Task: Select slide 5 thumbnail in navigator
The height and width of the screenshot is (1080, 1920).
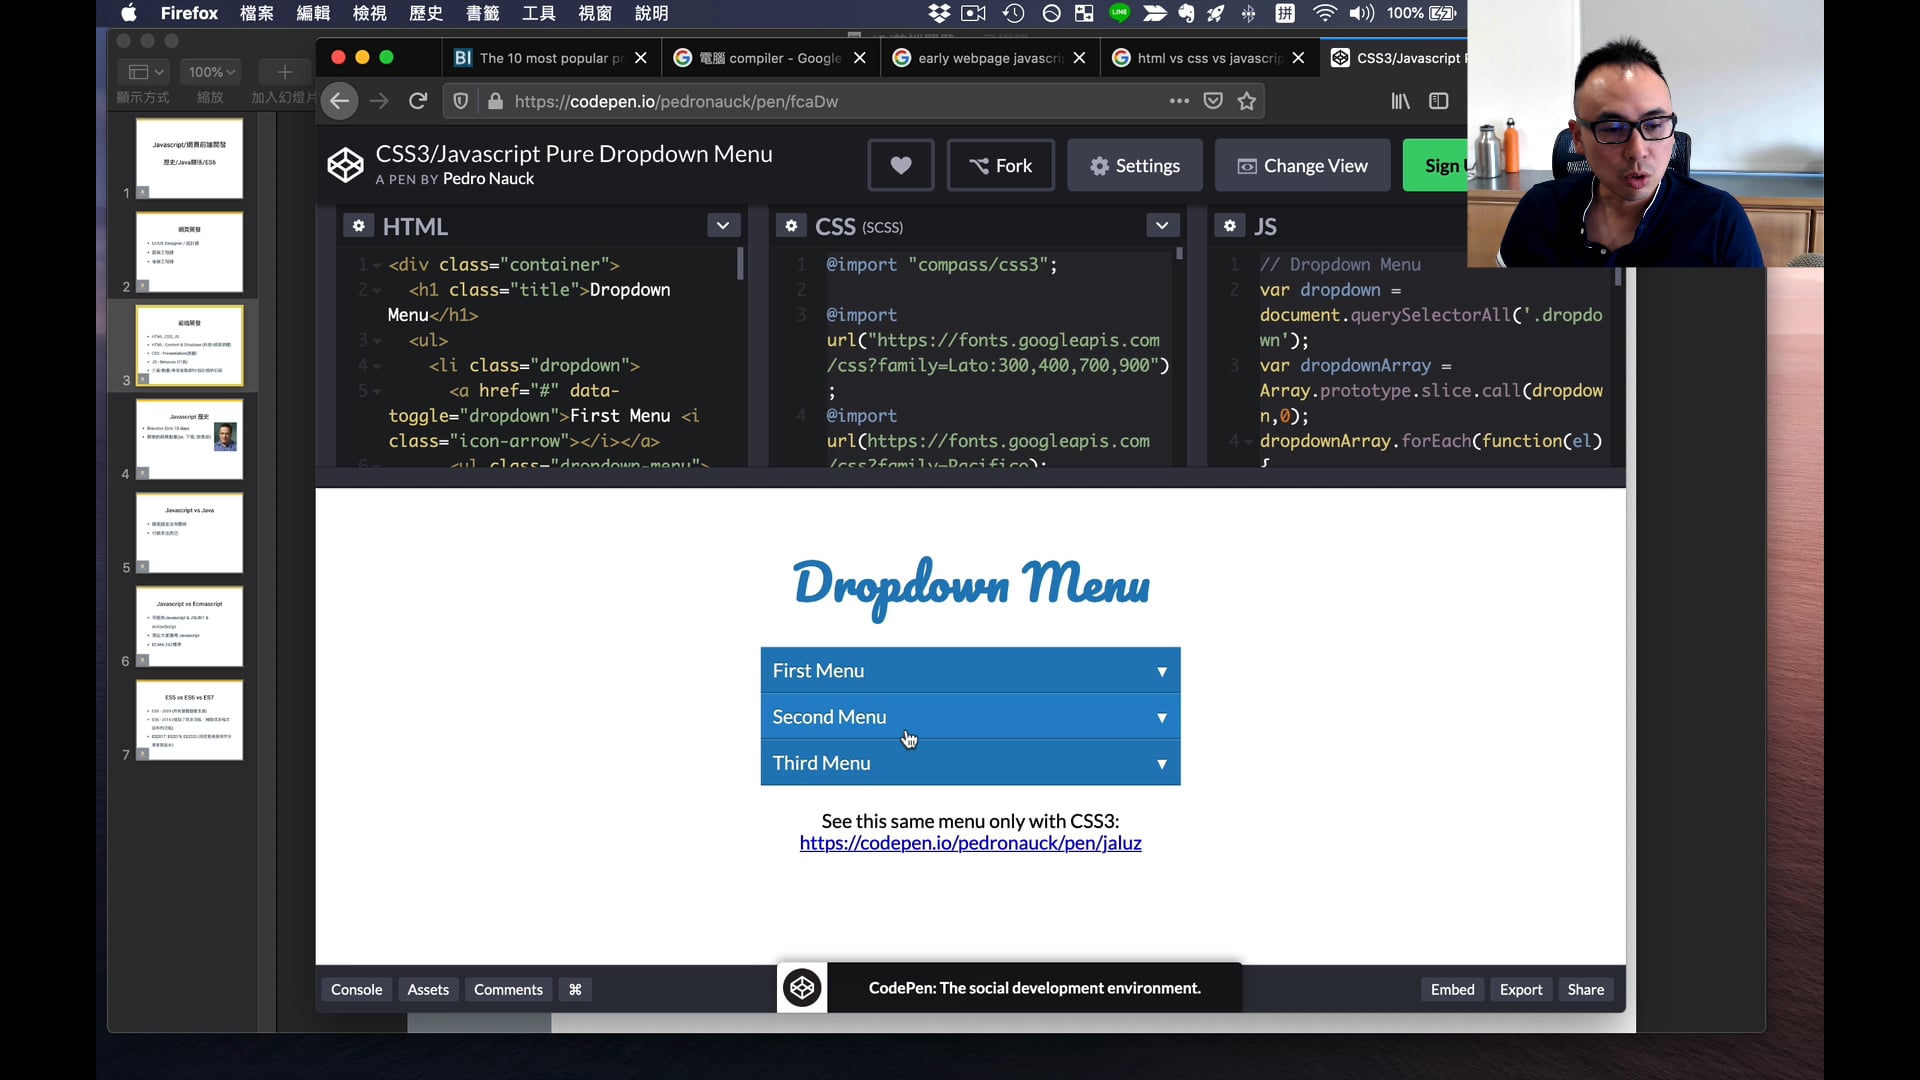Action: tap(189, 532)
